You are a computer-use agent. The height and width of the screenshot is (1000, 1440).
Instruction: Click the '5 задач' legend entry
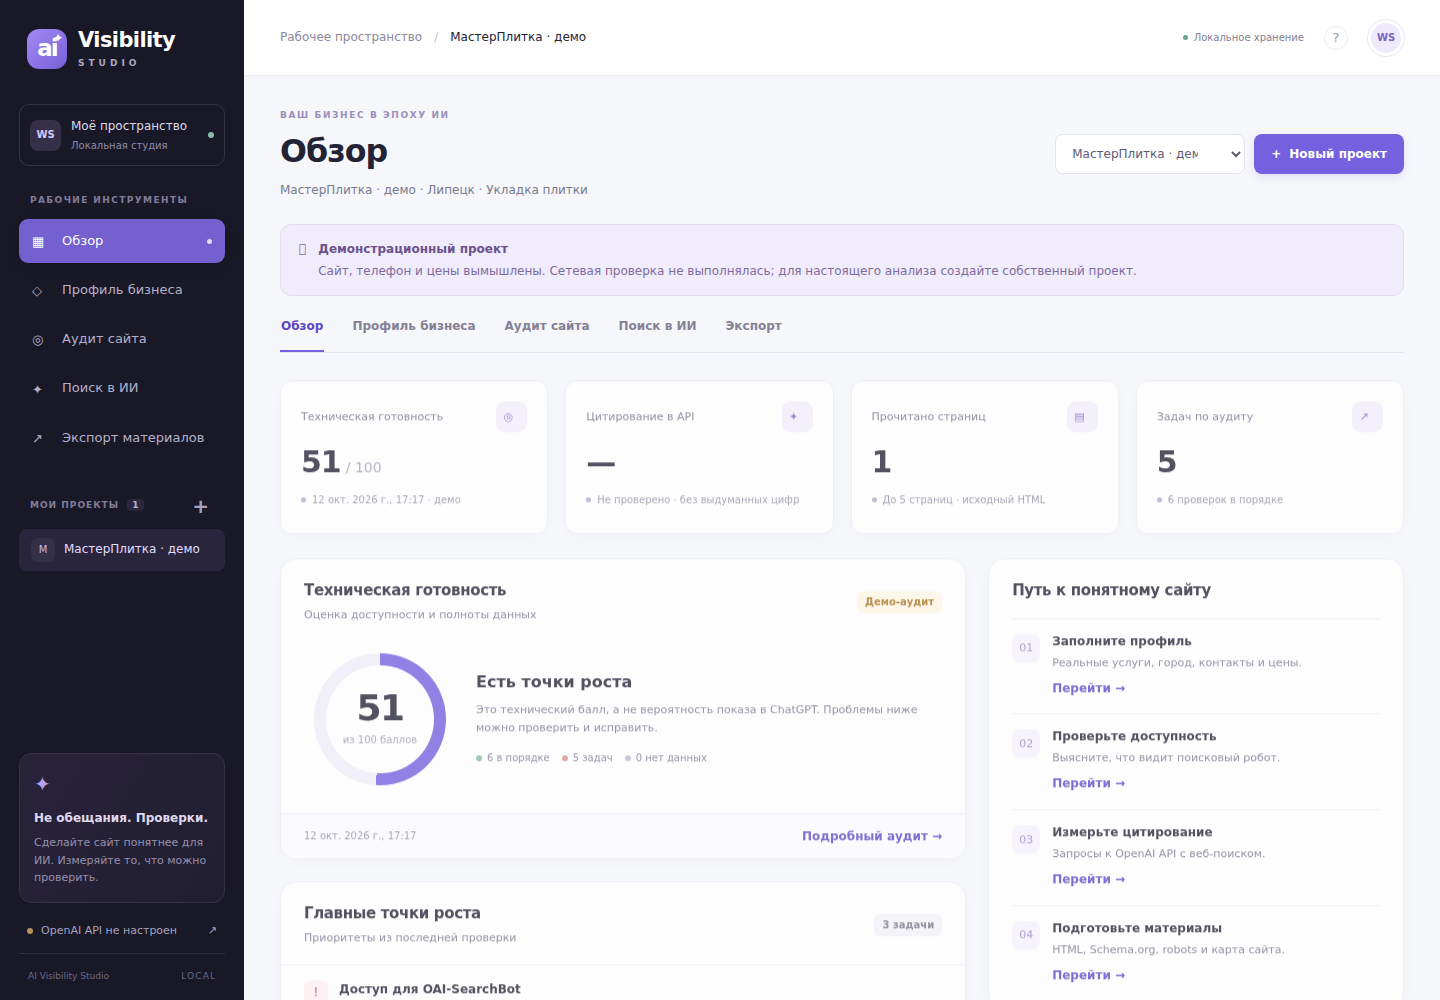click(x=587, y=758)
